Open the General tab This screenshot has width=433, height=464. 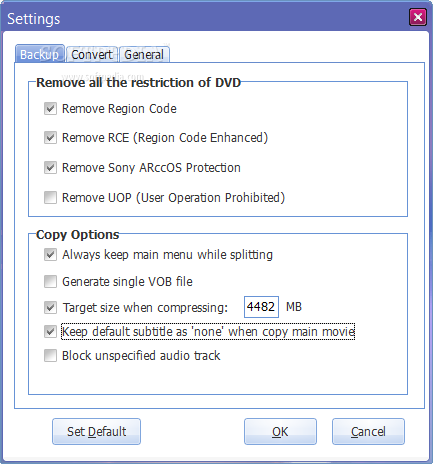(x=144, y=54)
